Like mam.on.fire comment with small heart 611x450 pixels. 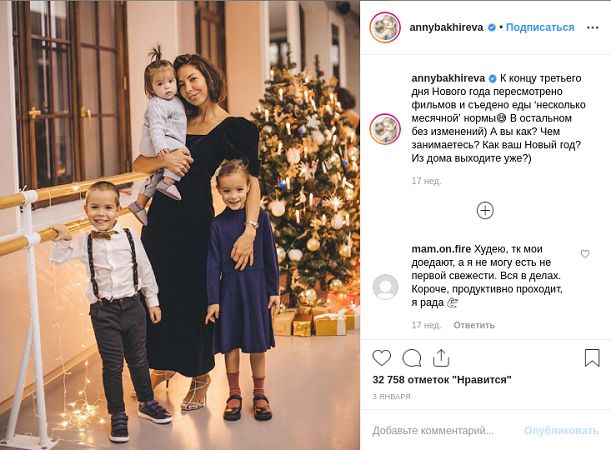(585, 254)
